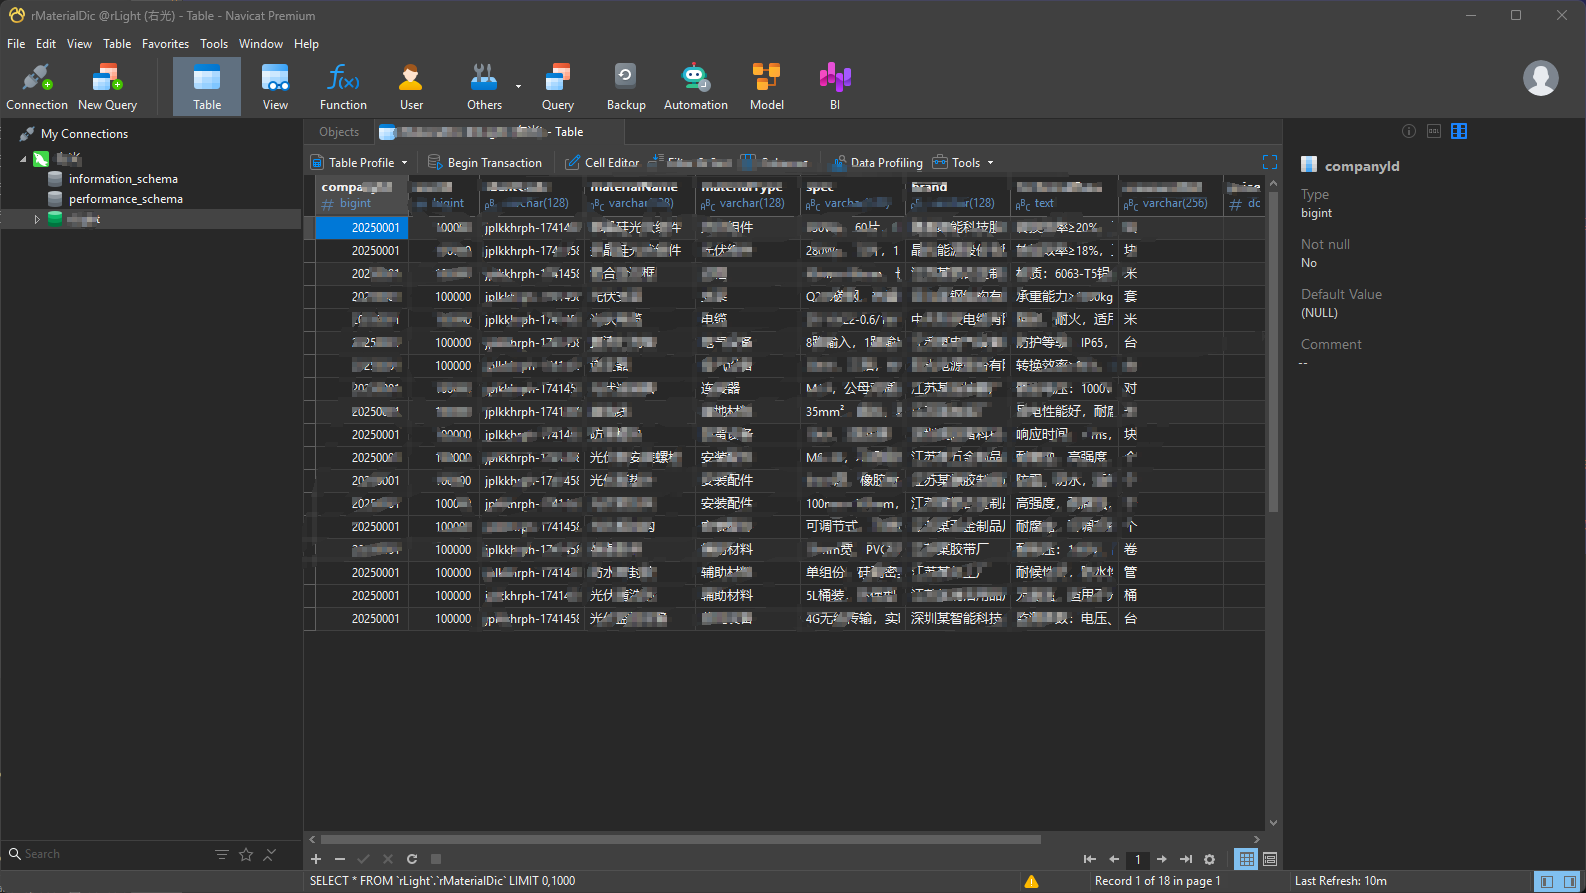Open the Table Profile dropdown
The image size is (1586, 893).
click(360, 163)
